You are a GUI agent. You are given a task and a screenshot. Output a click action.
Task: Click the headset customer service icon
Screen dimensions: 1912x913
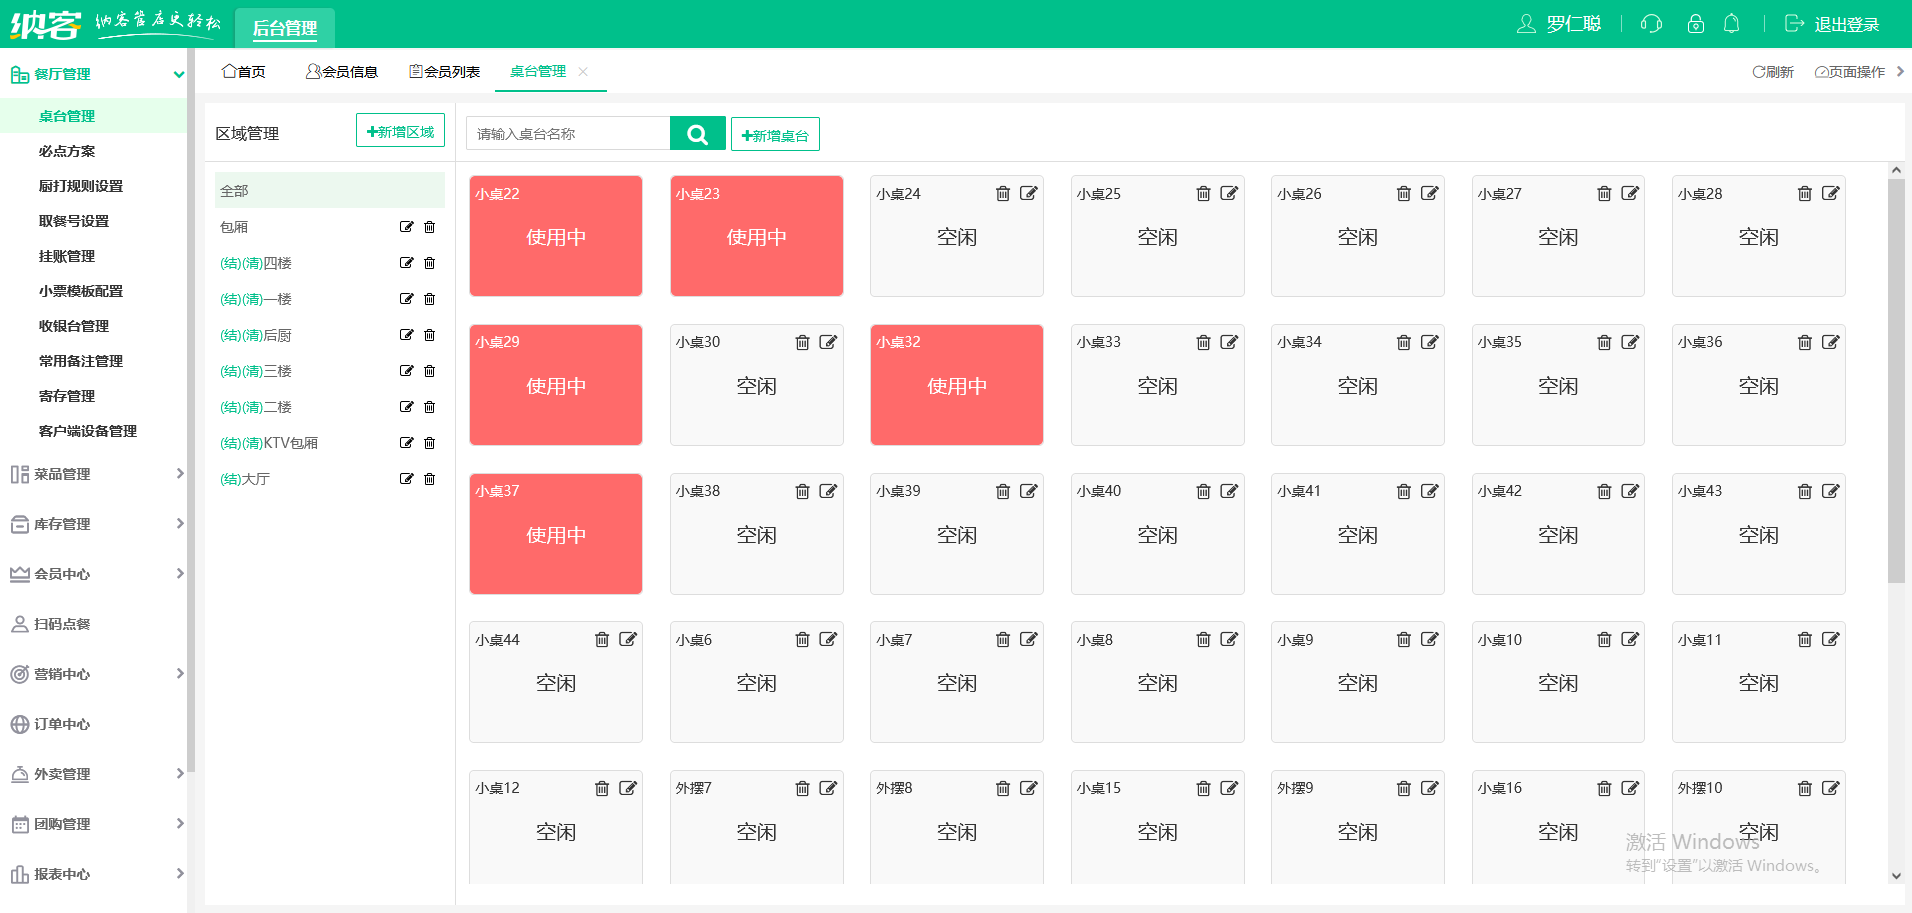coord(1651,24)
